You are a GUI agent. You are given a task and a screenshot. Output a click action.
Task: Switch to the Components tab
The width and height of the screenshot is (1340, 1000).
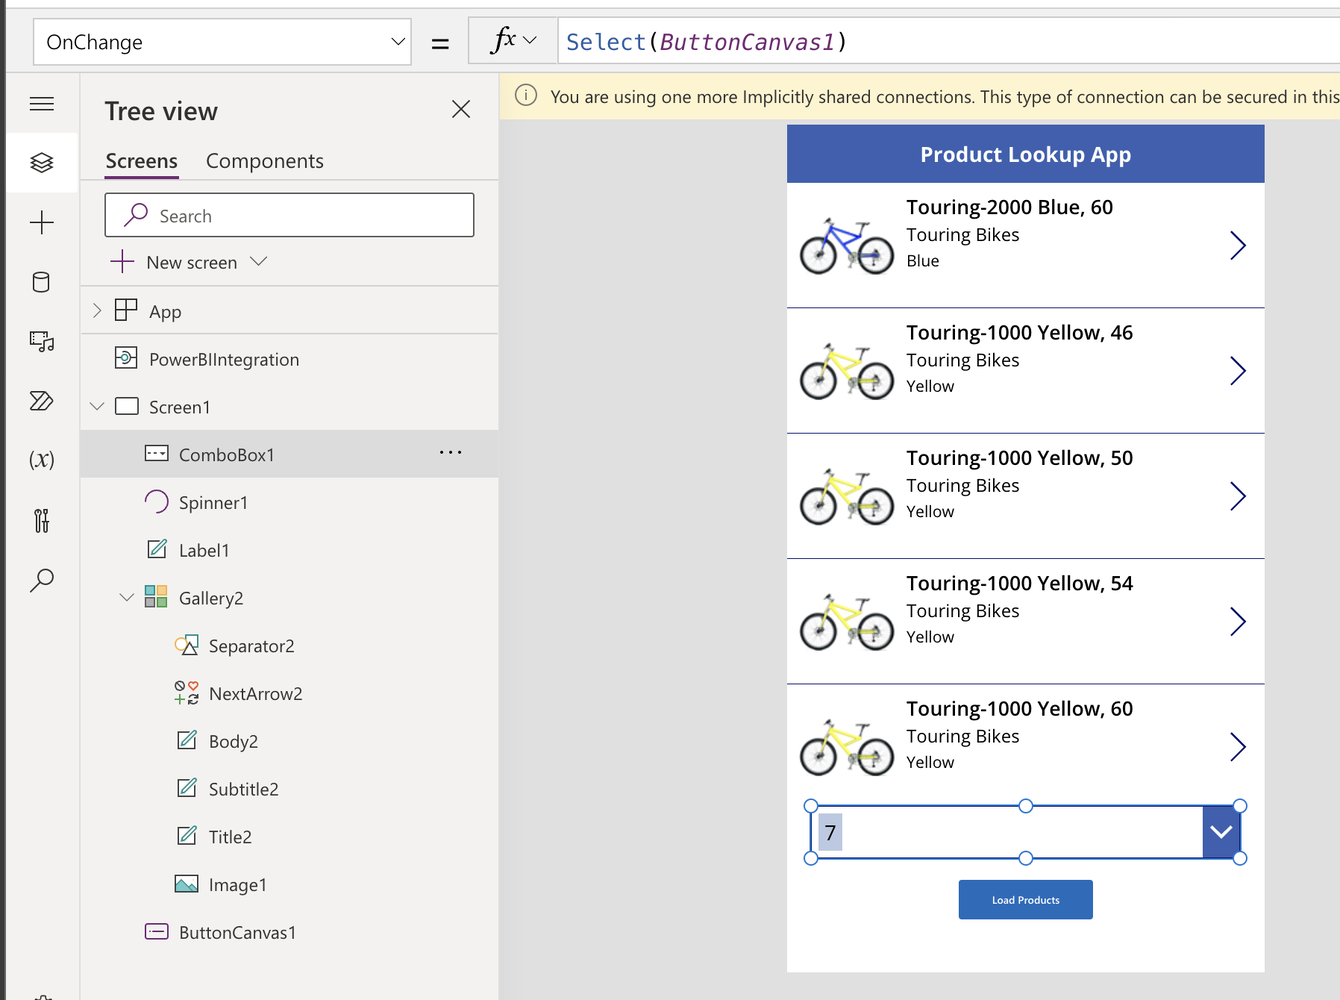(265, 161)
